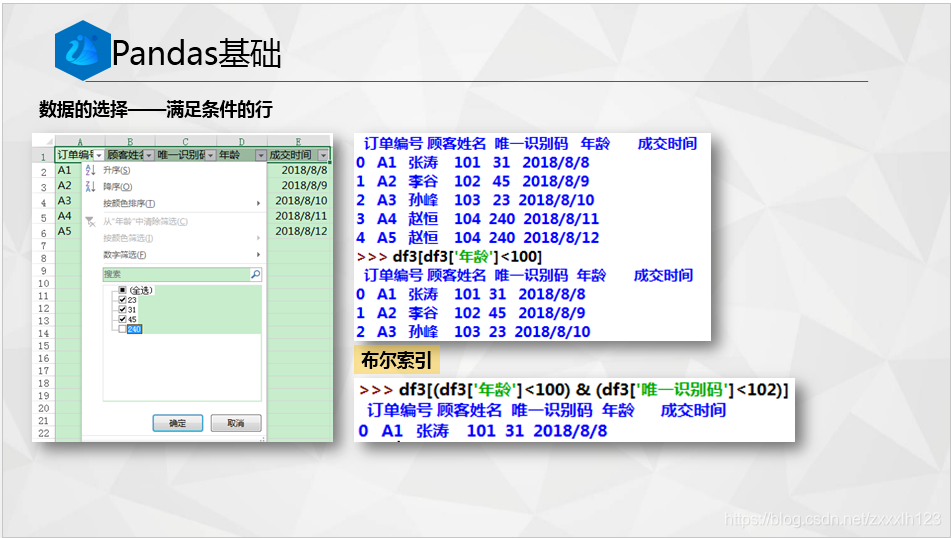Click the code line df3[df3['年龄']<100]
Screen dimensions: 951x538
pos(449,257)
